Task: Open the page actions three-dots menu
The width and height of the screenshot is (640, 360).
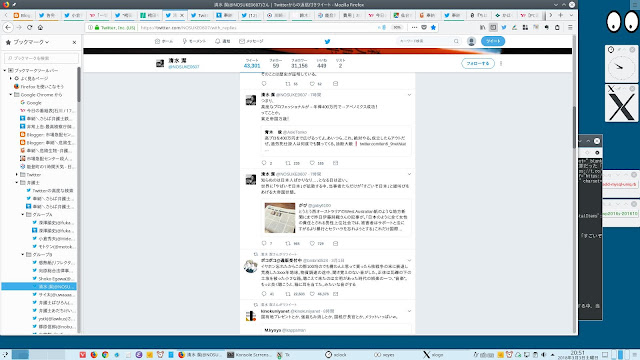Action: pyautogui.click(x=414, y=27)
